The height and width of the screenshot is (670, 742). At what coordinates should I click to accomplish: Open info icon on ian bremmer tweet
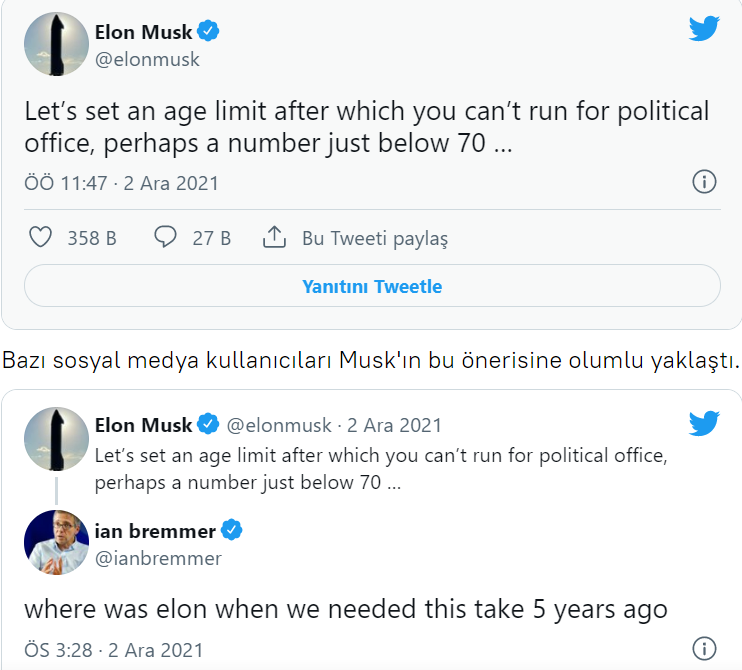tap(704, 648)
